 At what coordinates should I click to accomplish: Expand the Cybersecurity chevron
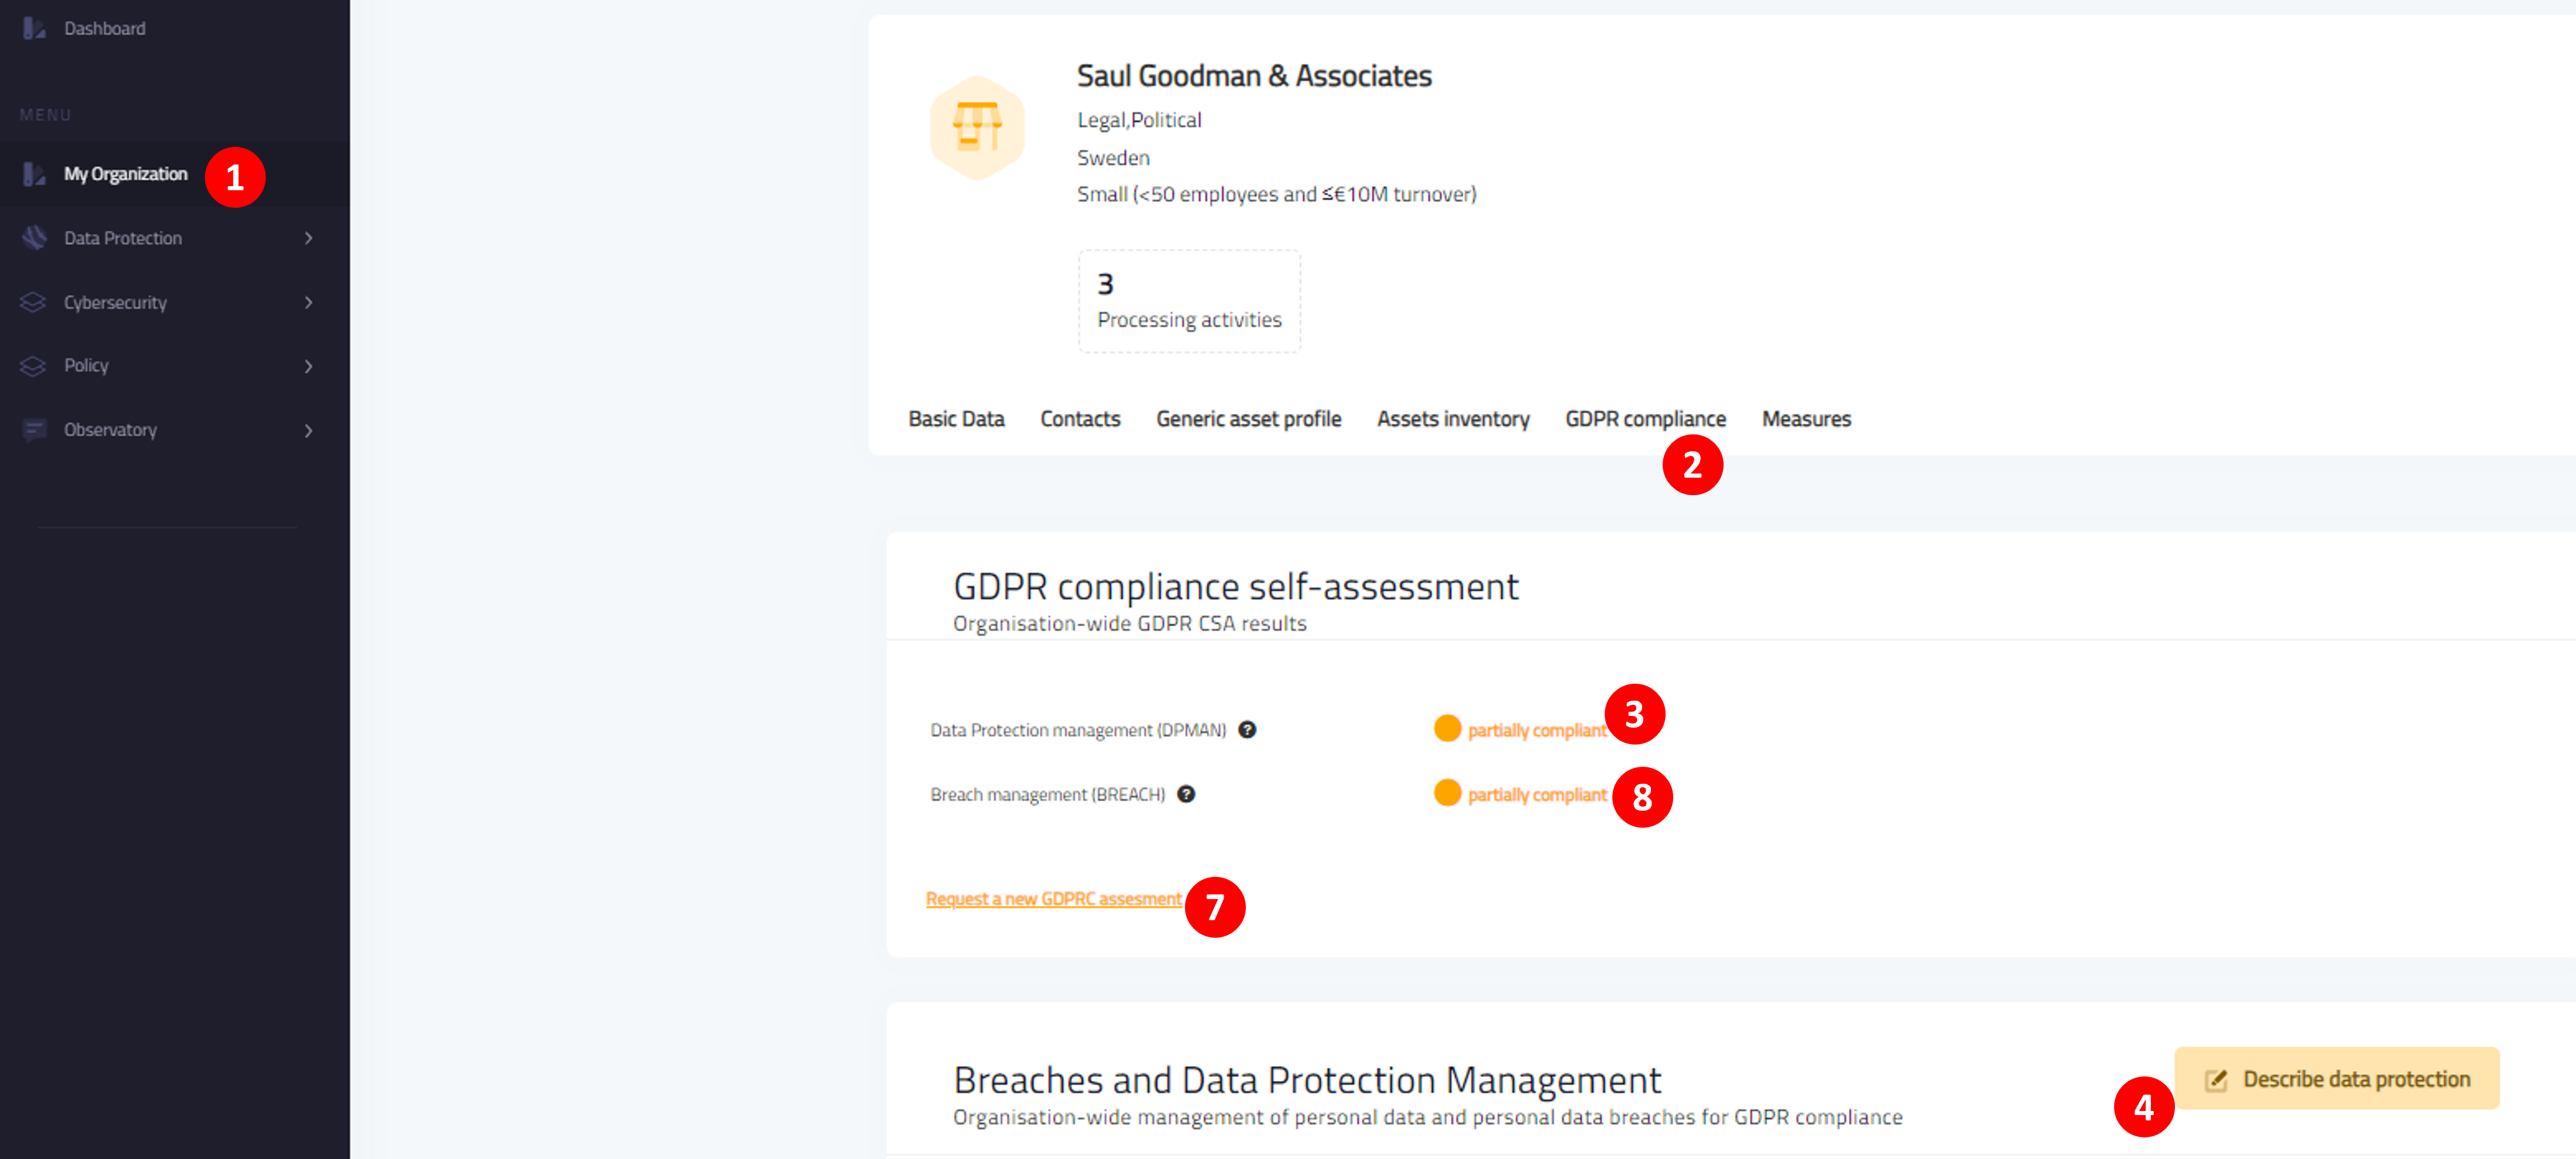pyautogui.click(x=308, y=302)
